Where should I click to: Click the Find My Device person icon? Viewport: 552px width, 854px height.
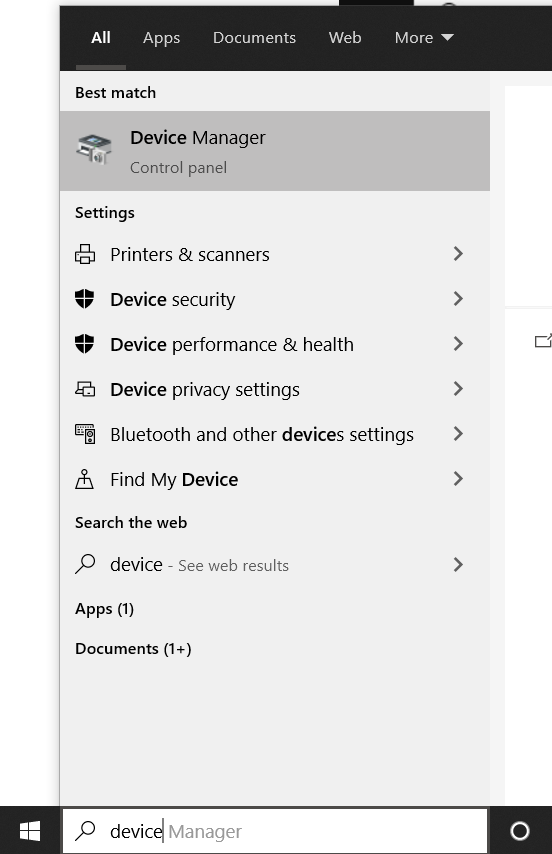pos(84,479)
